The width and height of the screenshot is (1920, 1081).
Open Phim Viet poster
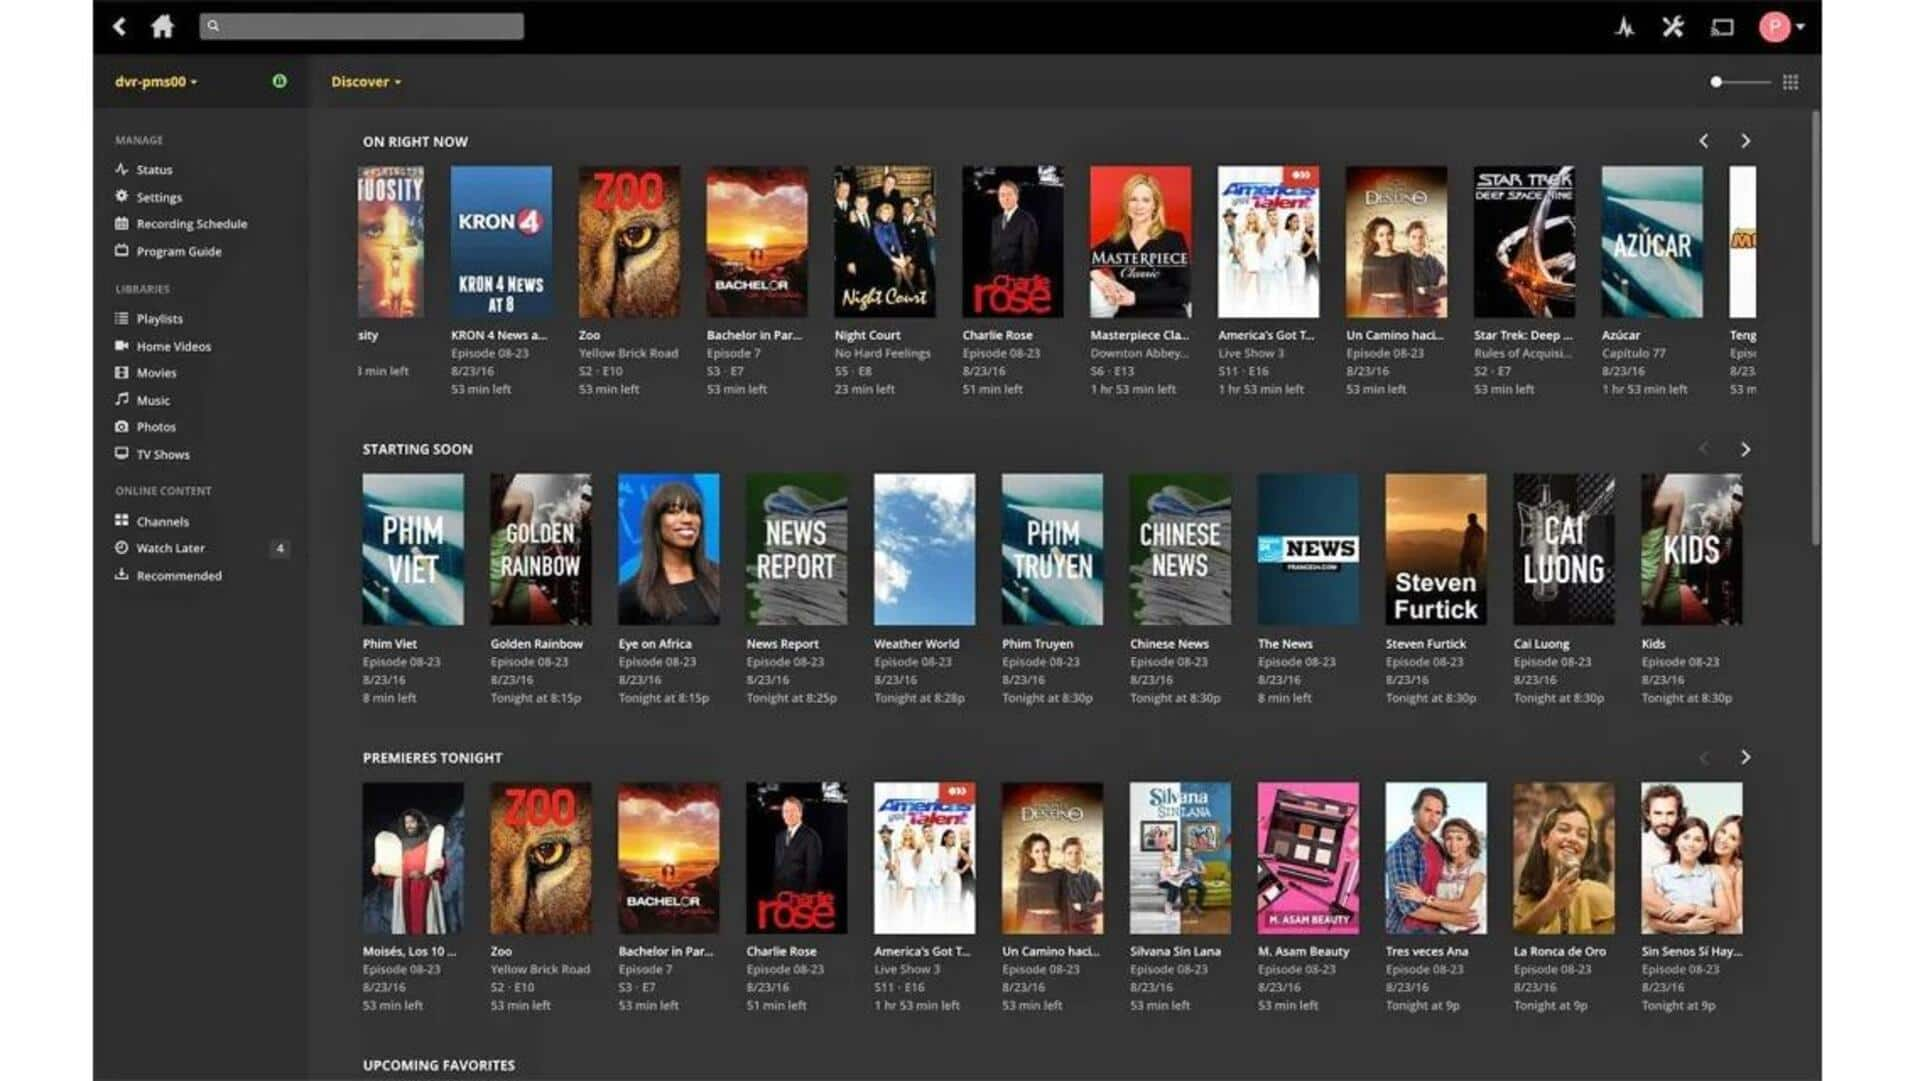click(413, 550)
